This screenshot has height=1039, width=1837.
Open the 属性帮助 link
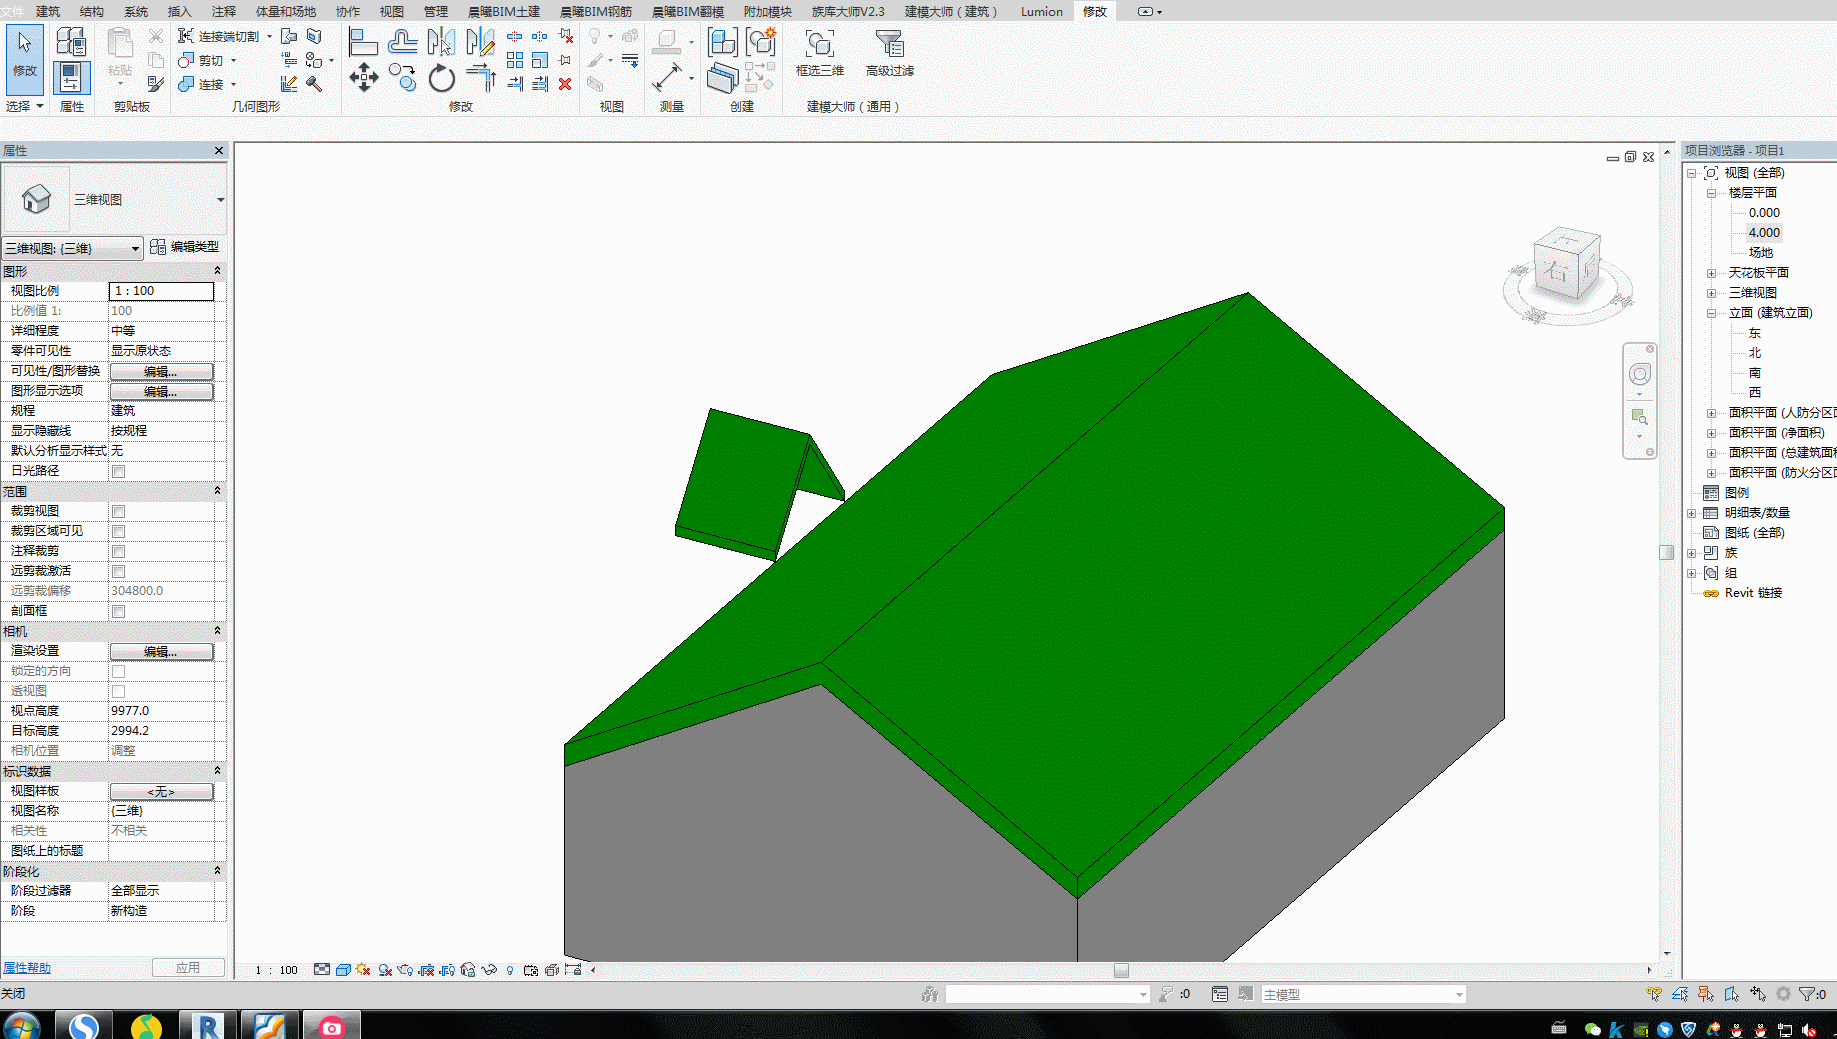pos(27,968)
